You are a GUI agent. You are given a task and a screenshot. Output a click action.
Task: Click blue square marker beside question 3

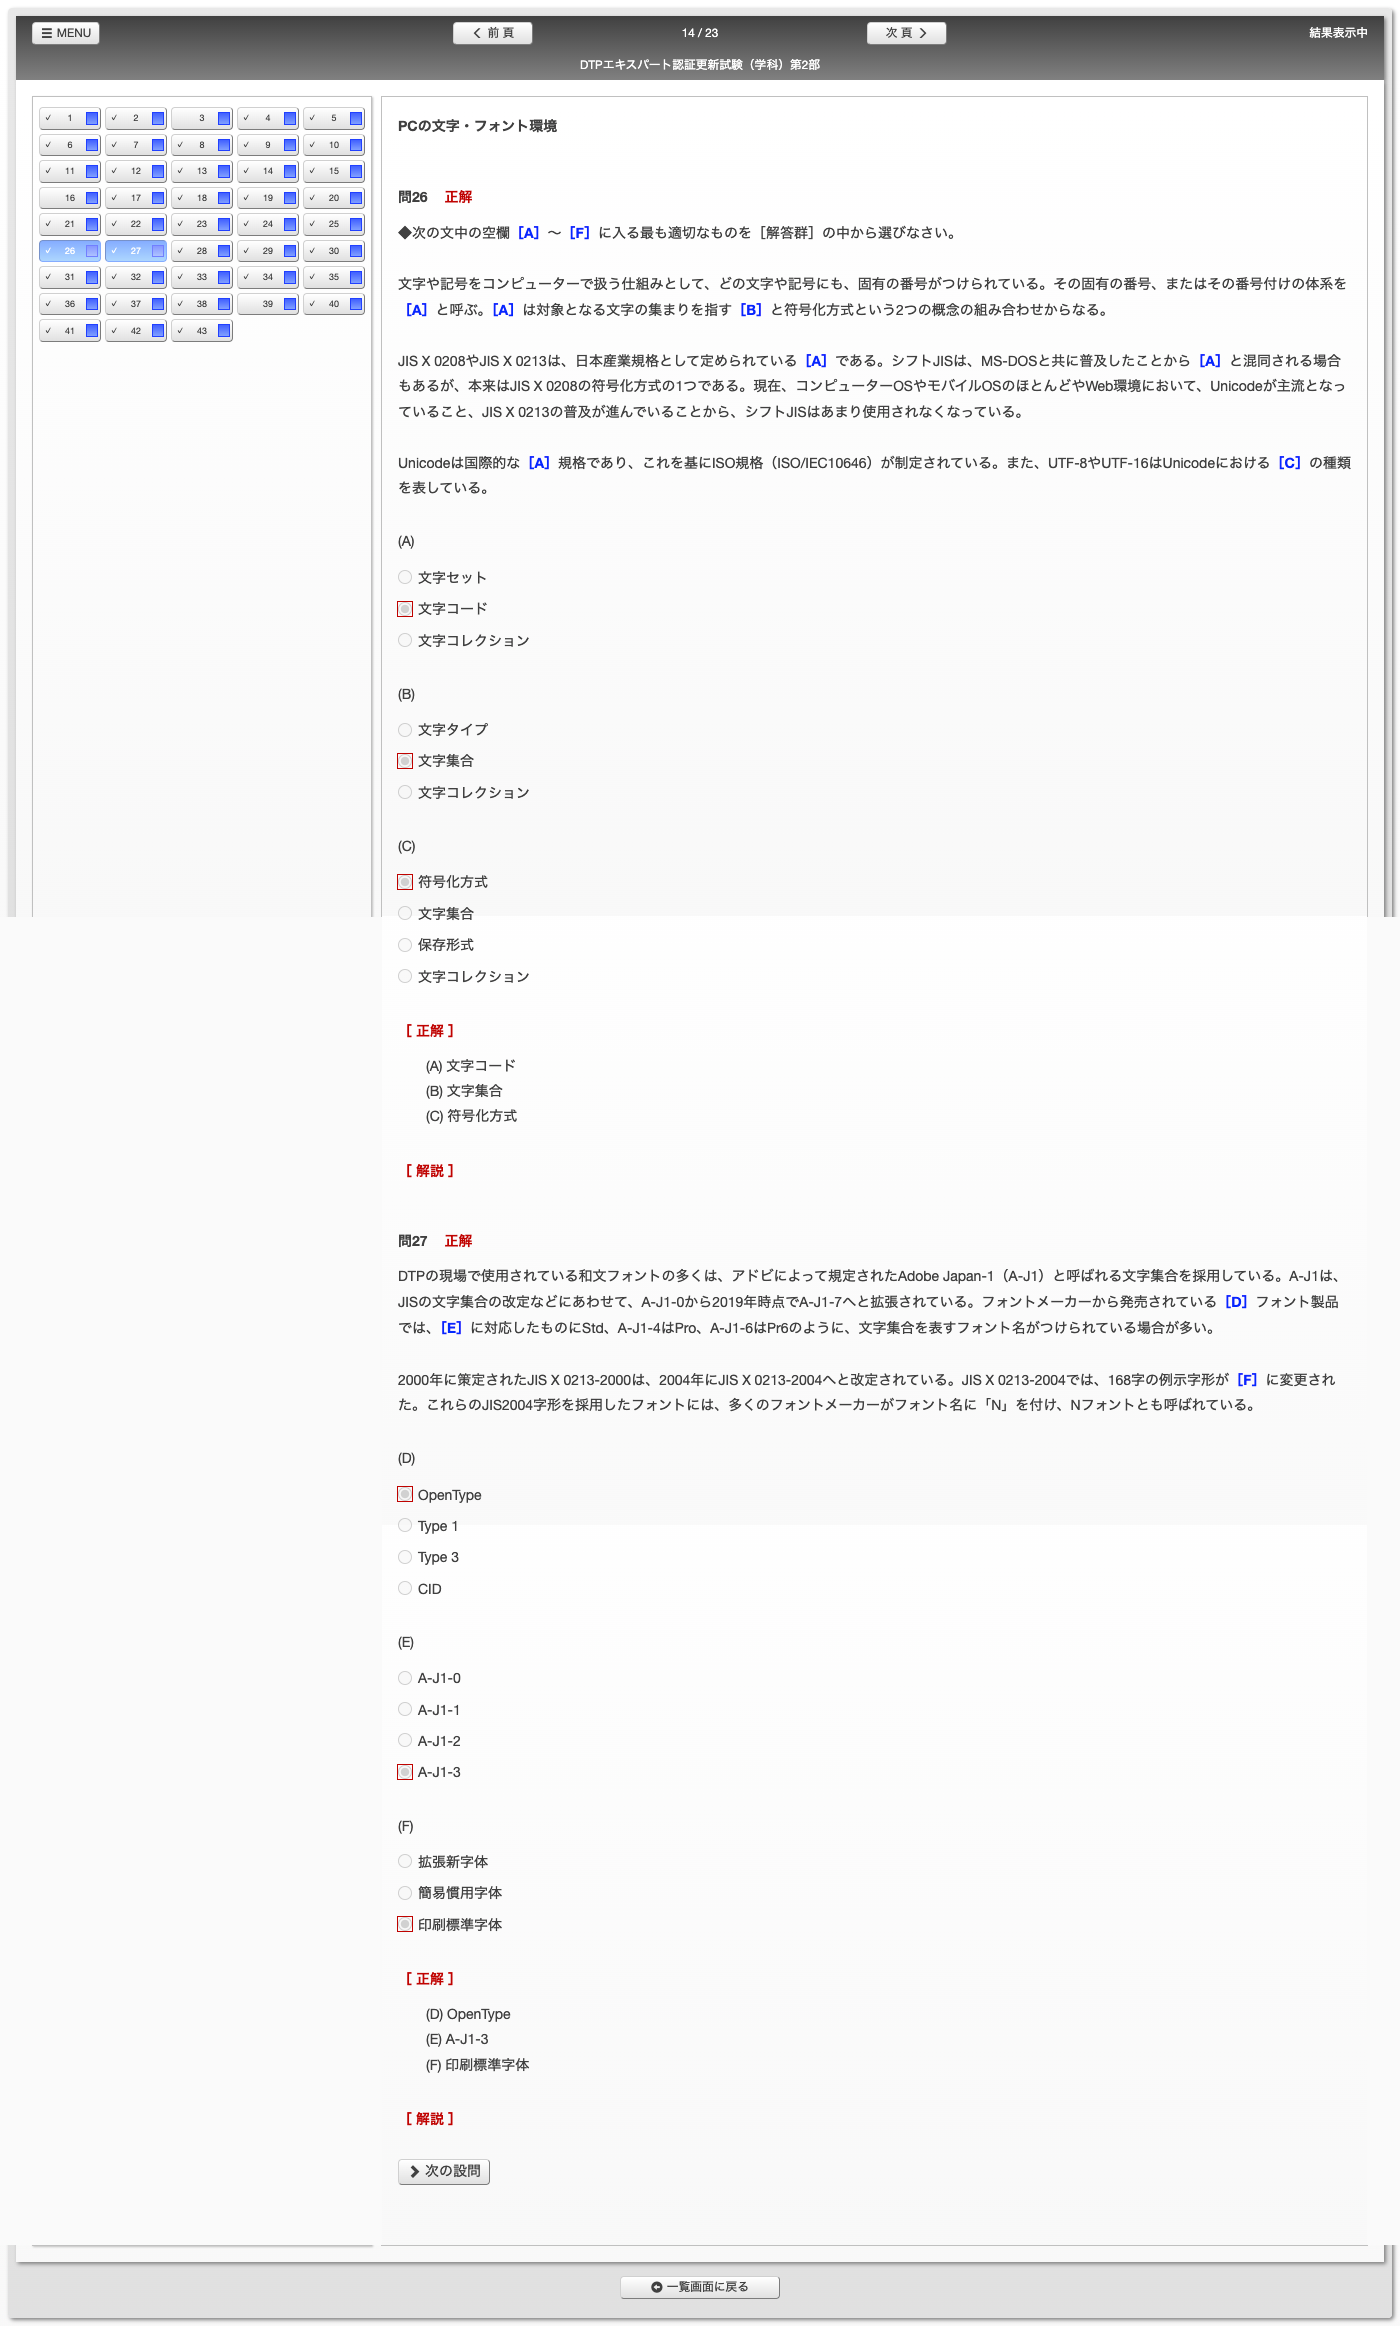[224, 119]
